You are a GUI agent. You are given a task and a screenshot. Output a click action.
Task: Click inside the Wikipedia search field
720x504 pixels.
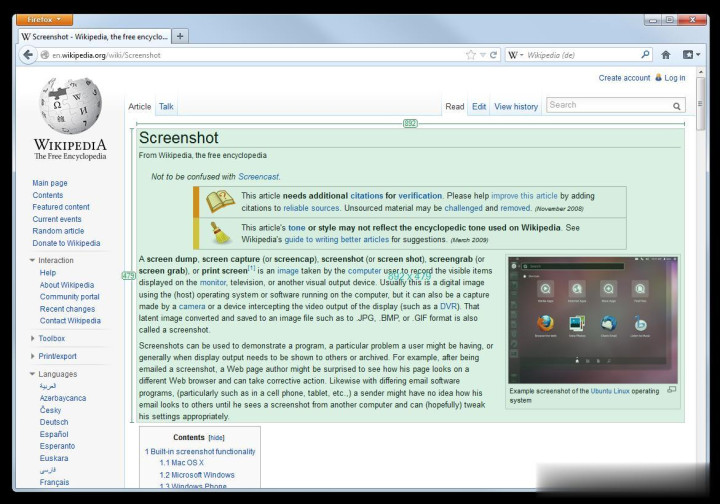pos(608,105)
